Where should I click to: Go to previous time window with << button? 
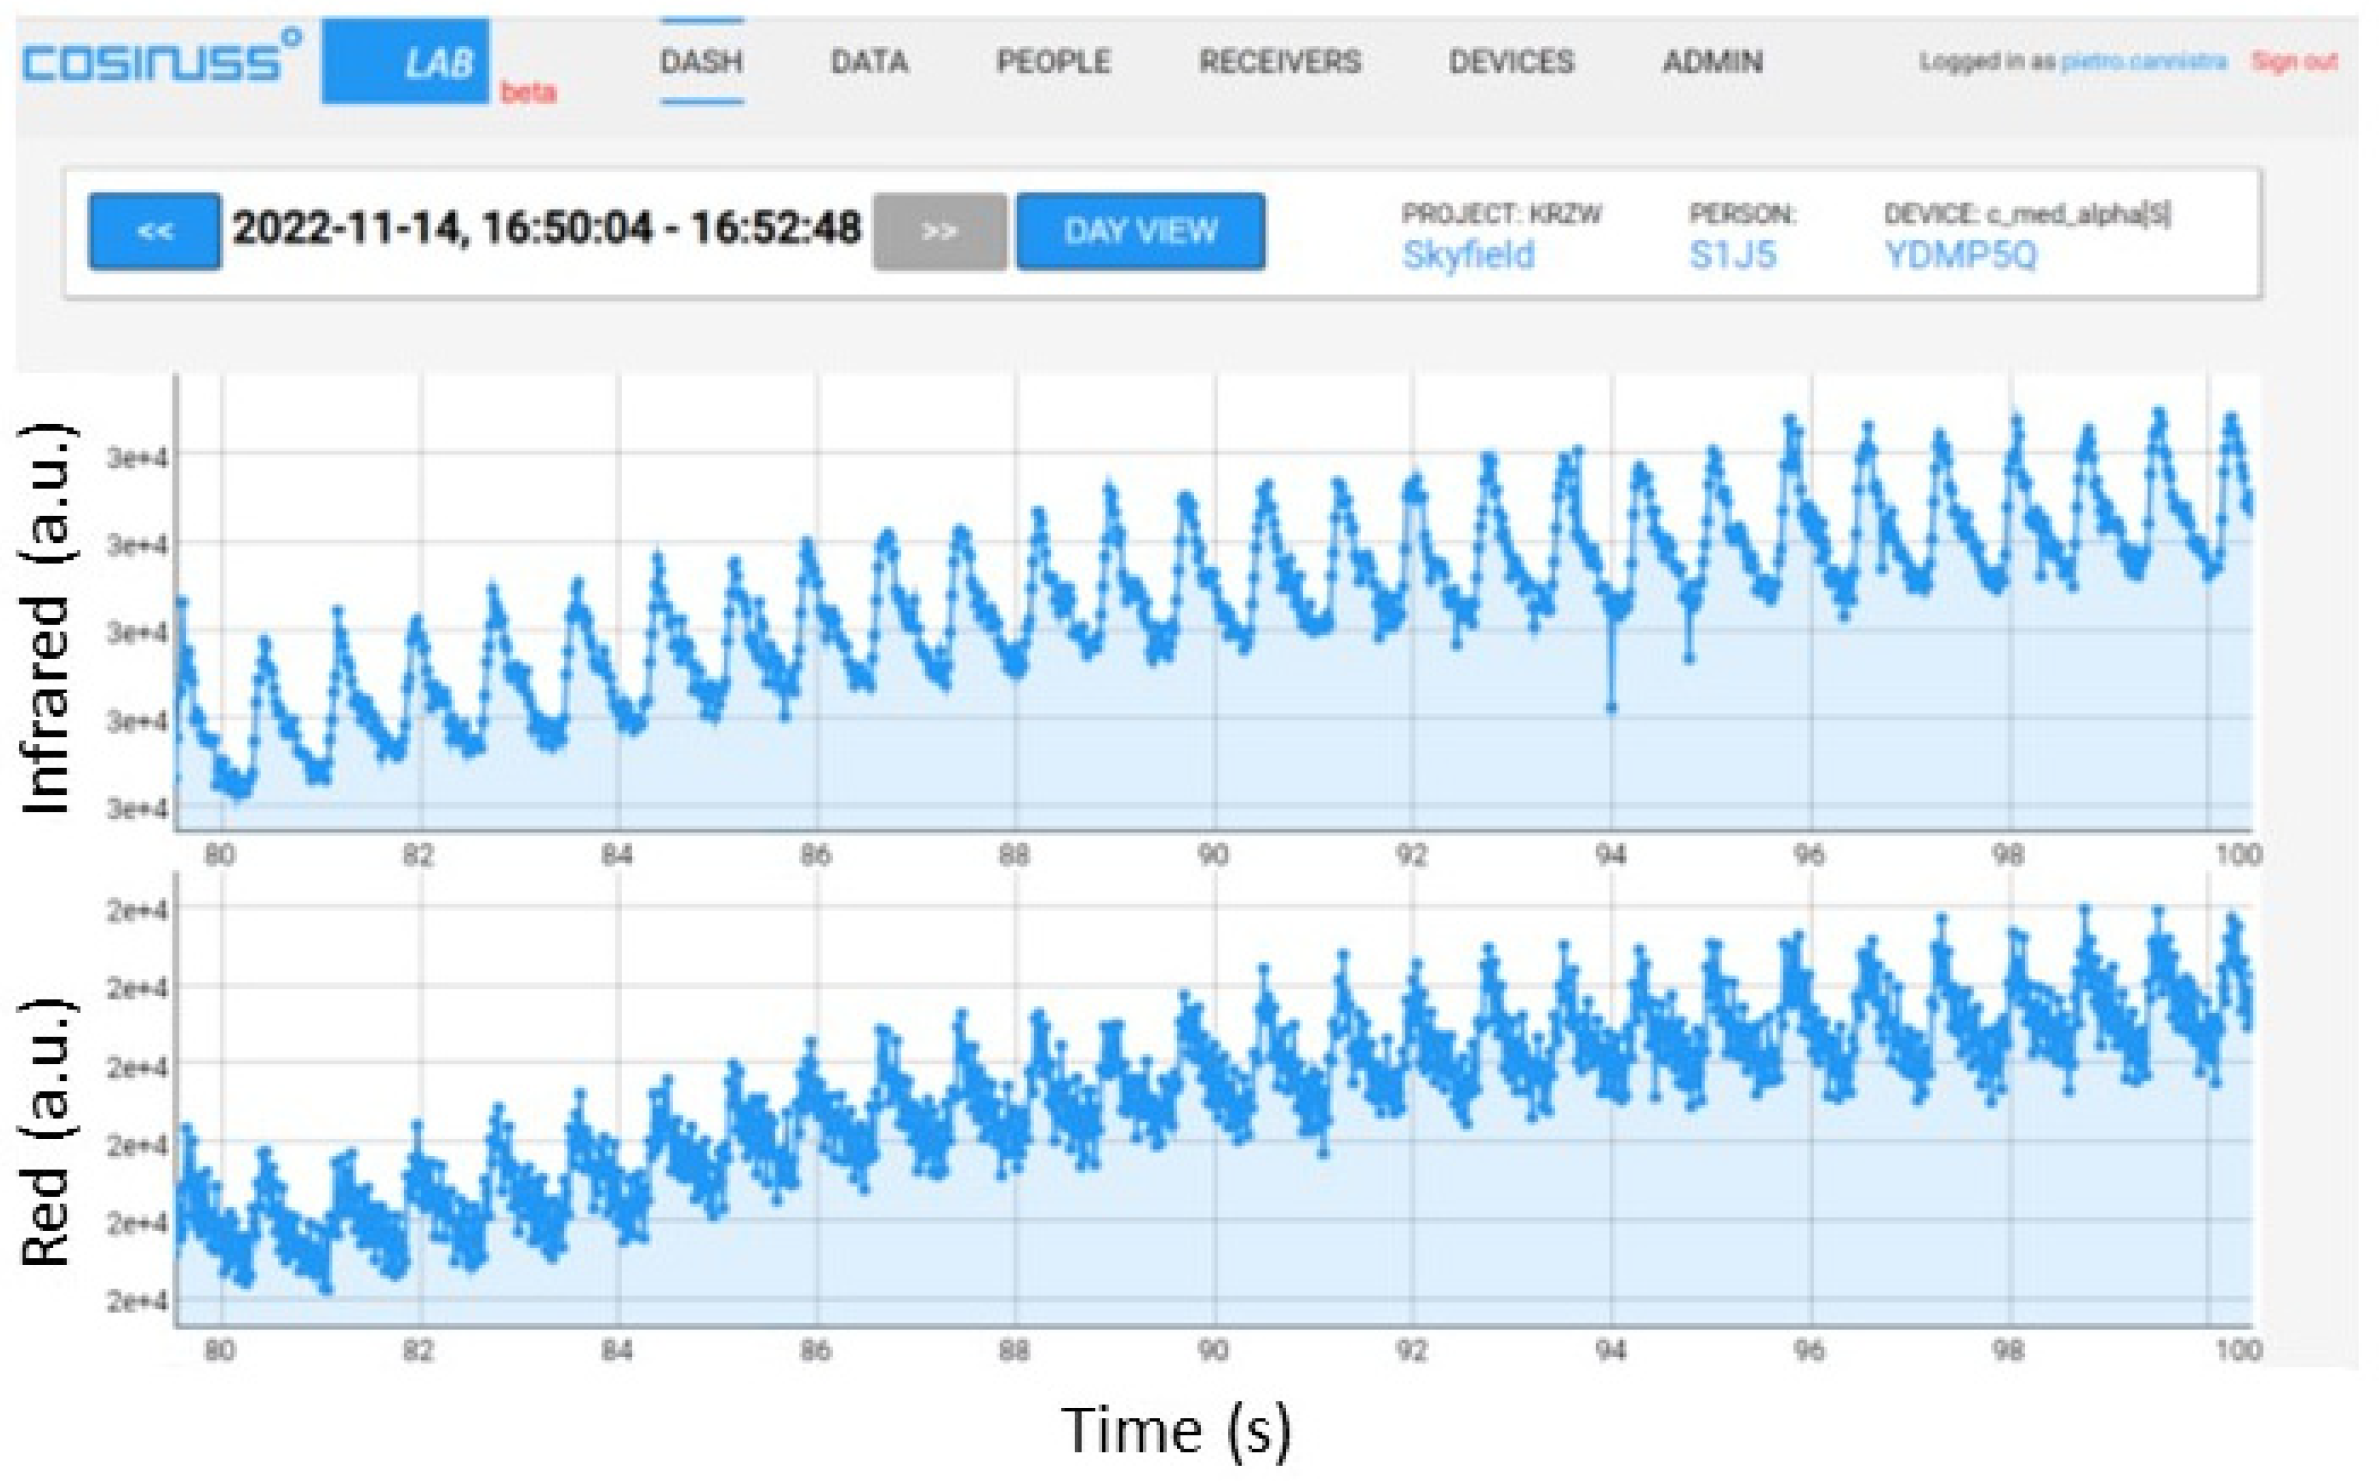(154, 232)
